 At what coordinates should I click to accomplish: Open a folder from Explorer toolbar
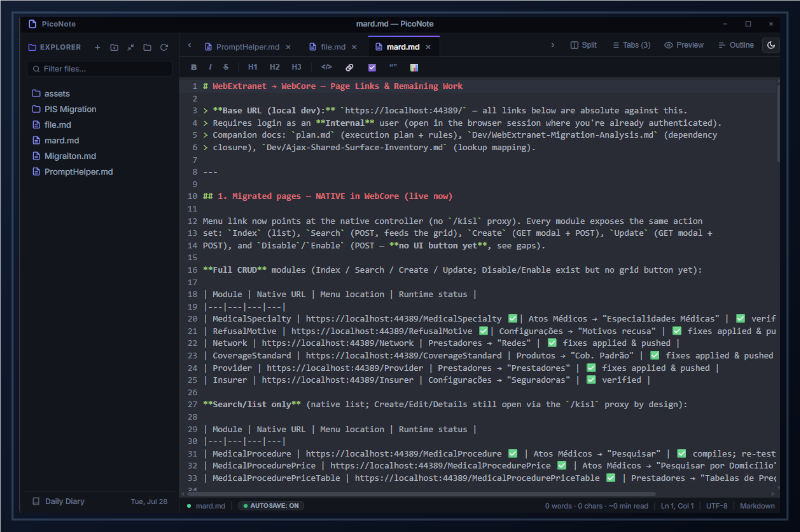[147, 47]
